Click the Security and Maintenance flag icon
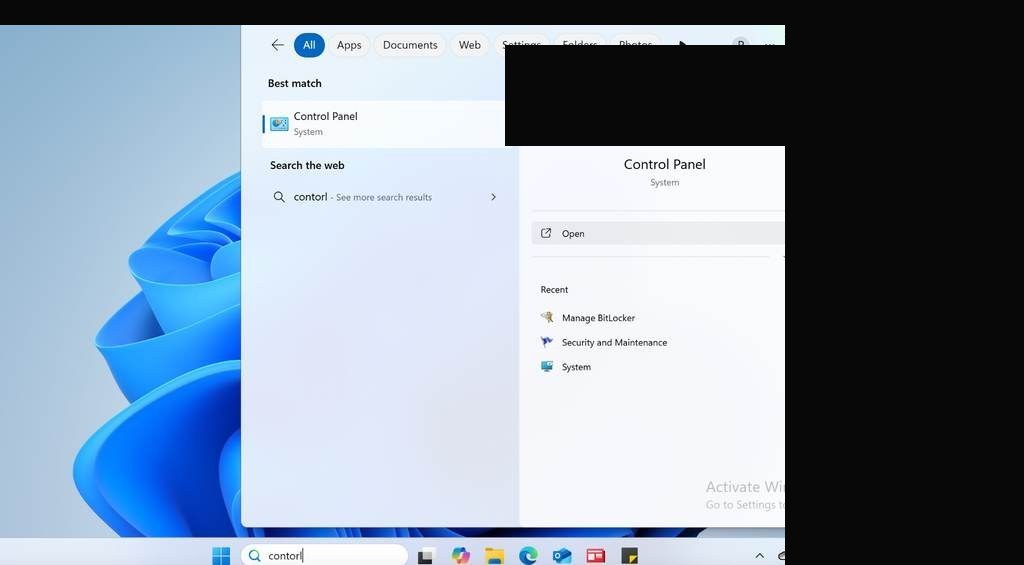The width and height of the screenshot is (1024, 565). [547, 342]
